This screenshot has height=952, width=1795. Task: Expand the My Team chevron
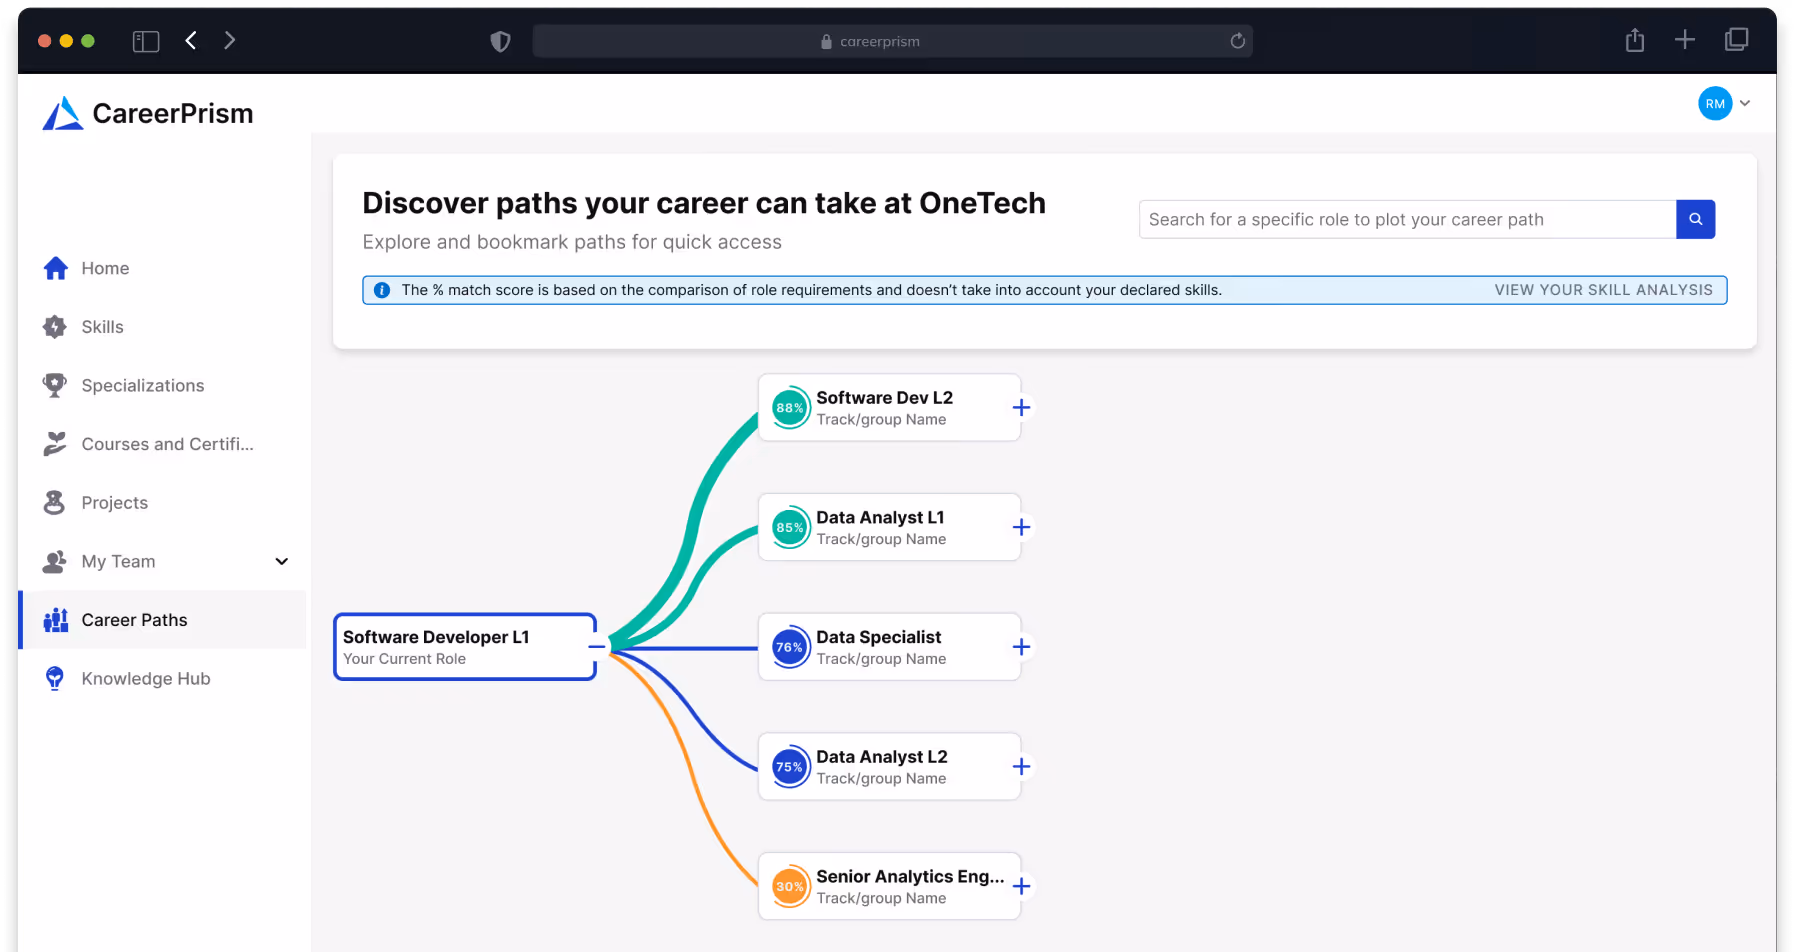coord(282,561)
